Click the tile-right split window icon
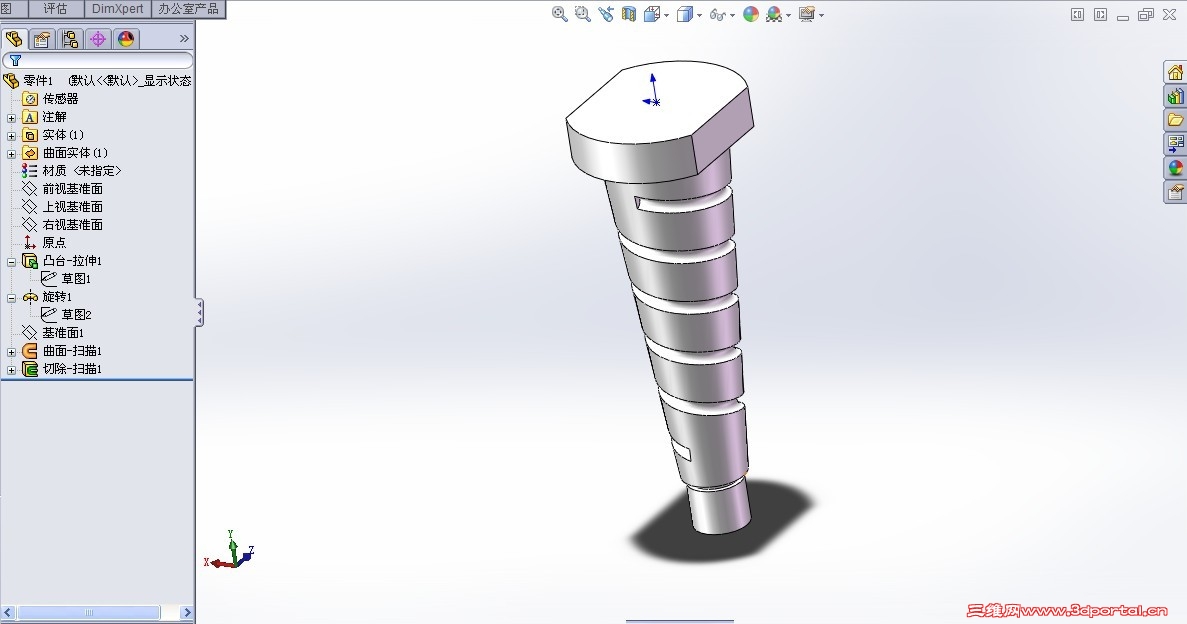The width and height of the screenshot is (1187, 624). coord(1100,14)
